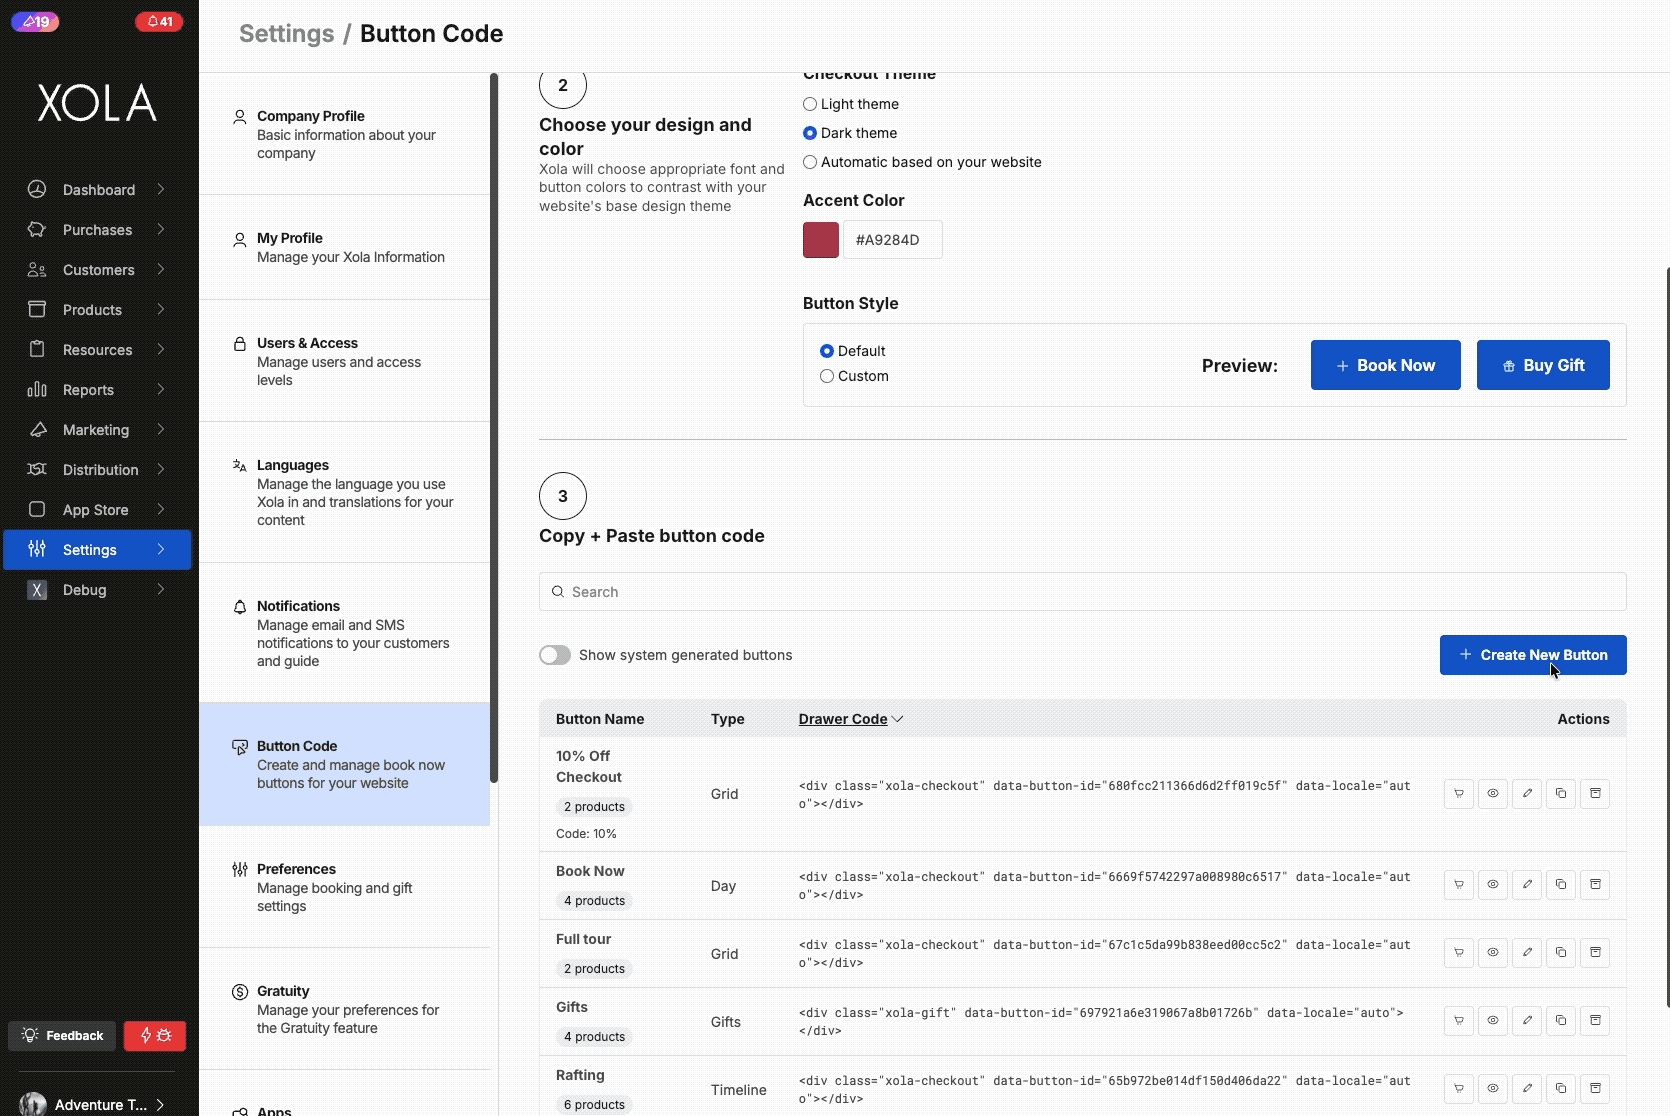The image size is (1670, 1116).
Task: Click cart icon for 10% Off Checkout row
Action: pos(1459,794)
